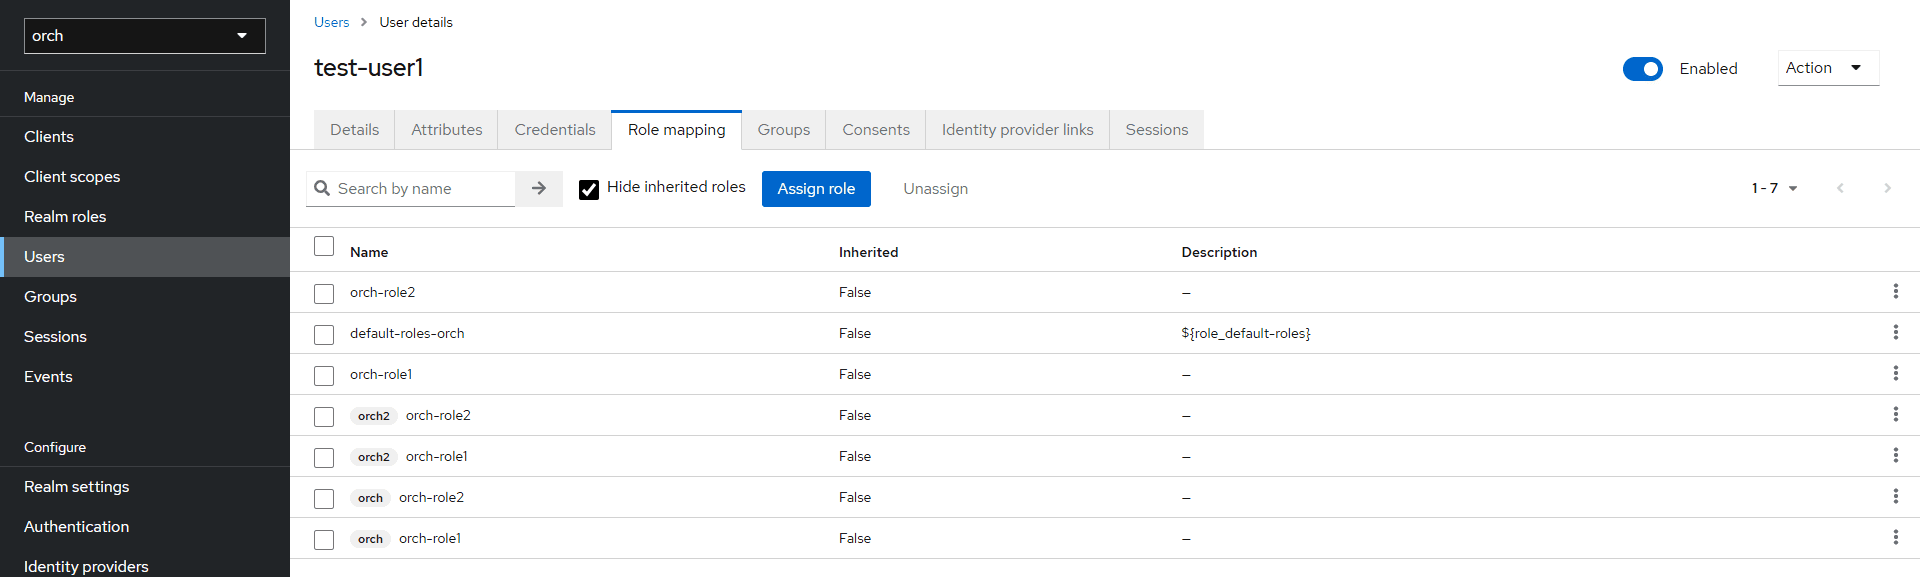Go to Users breadcrumb link

pos(331,22)
